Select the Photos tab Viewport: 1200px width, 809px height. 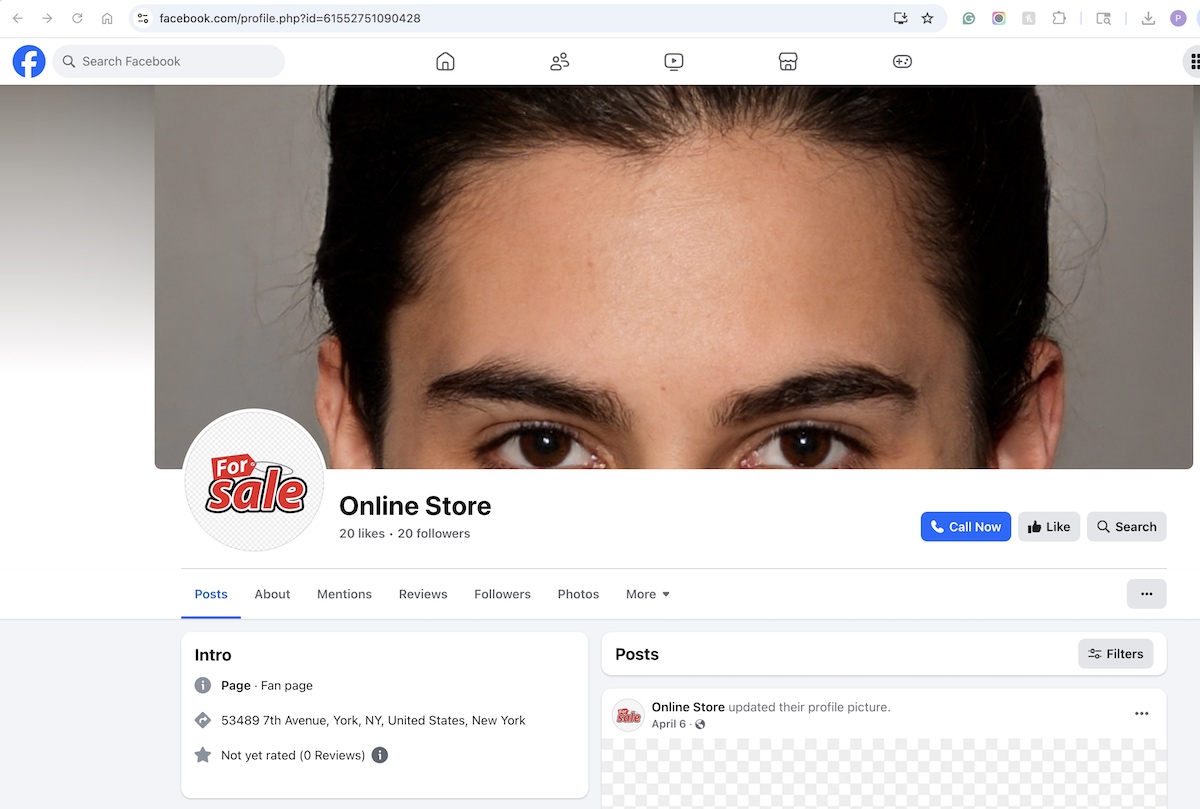[x=578, y=594]
